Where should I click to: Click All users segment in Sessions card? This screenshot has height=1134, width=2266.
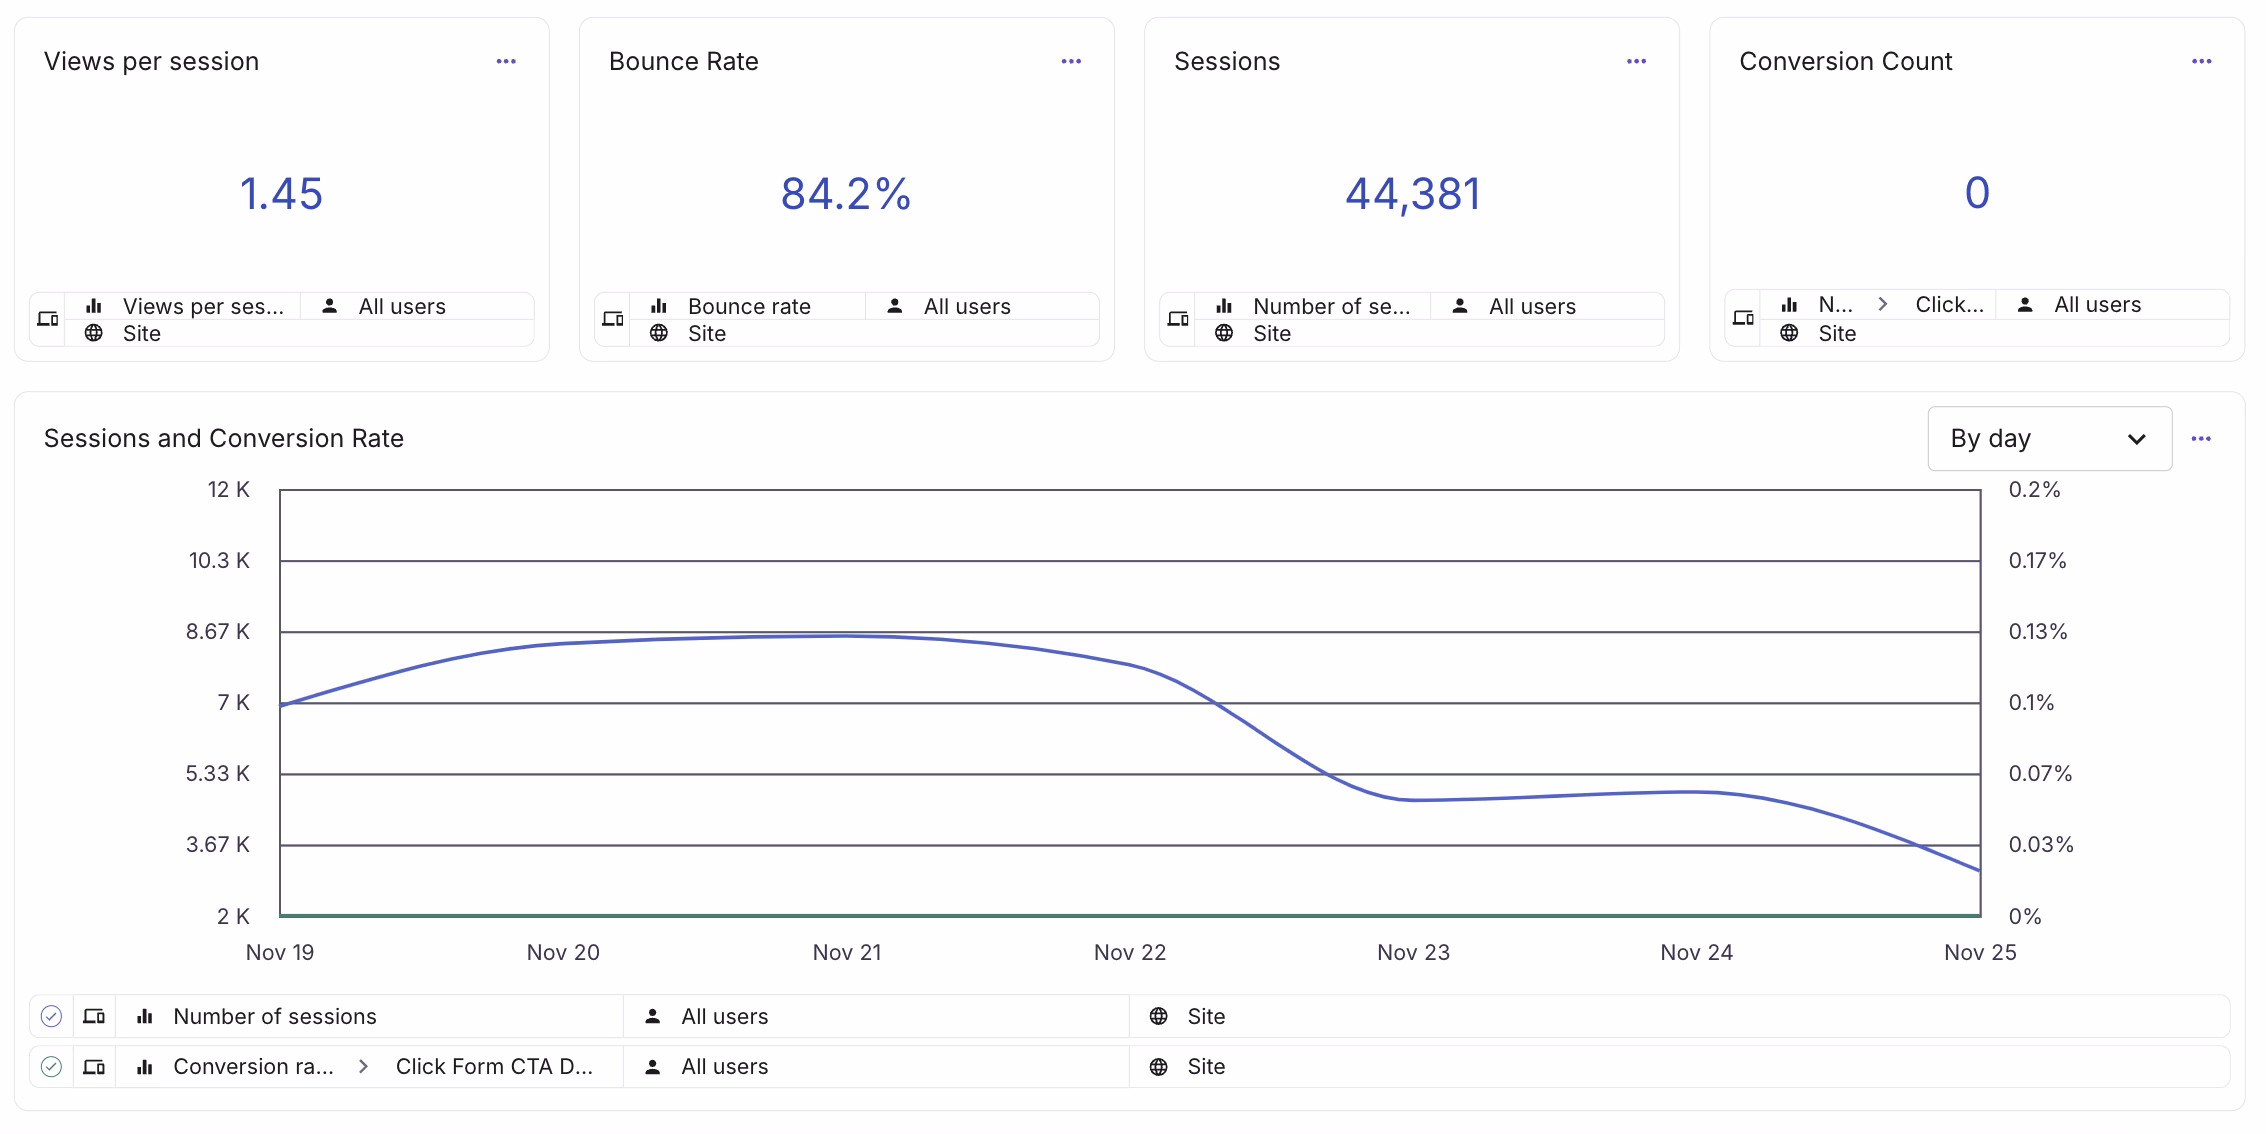[1531, 306]
